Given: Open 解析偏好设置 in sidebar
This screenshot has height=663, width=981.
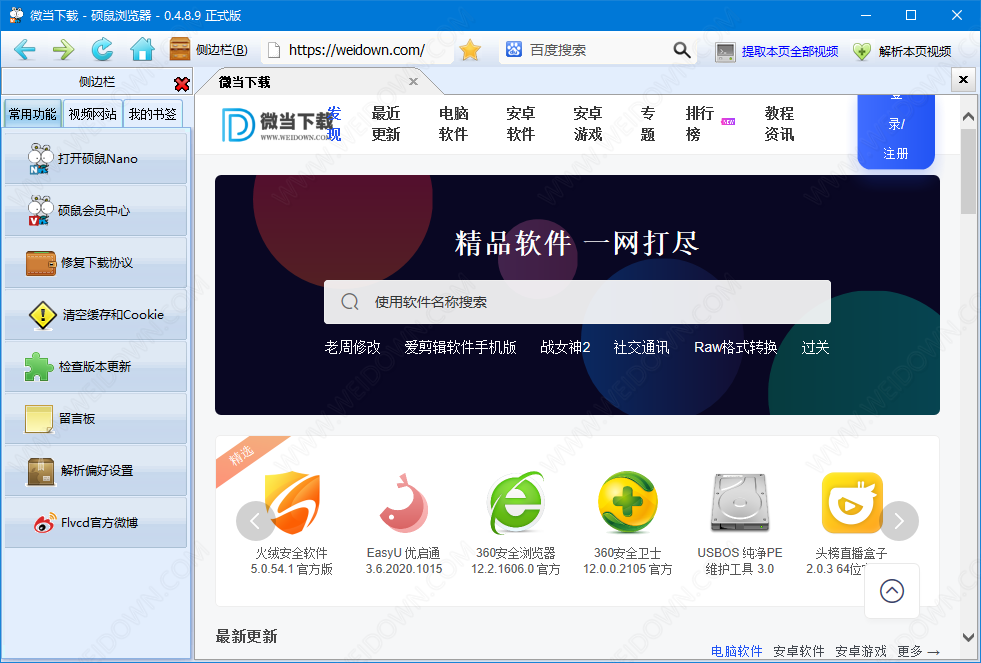Looking at the screenshot, I should coord(96,470).
